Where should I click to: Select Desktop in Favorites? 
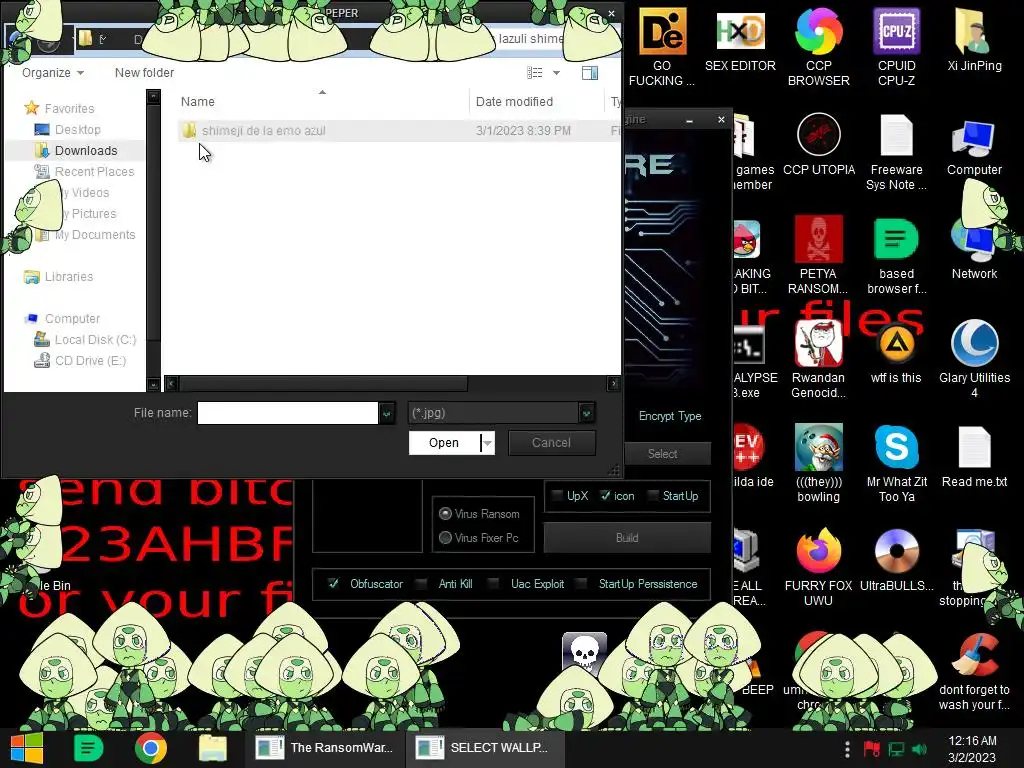click(67, 129)
